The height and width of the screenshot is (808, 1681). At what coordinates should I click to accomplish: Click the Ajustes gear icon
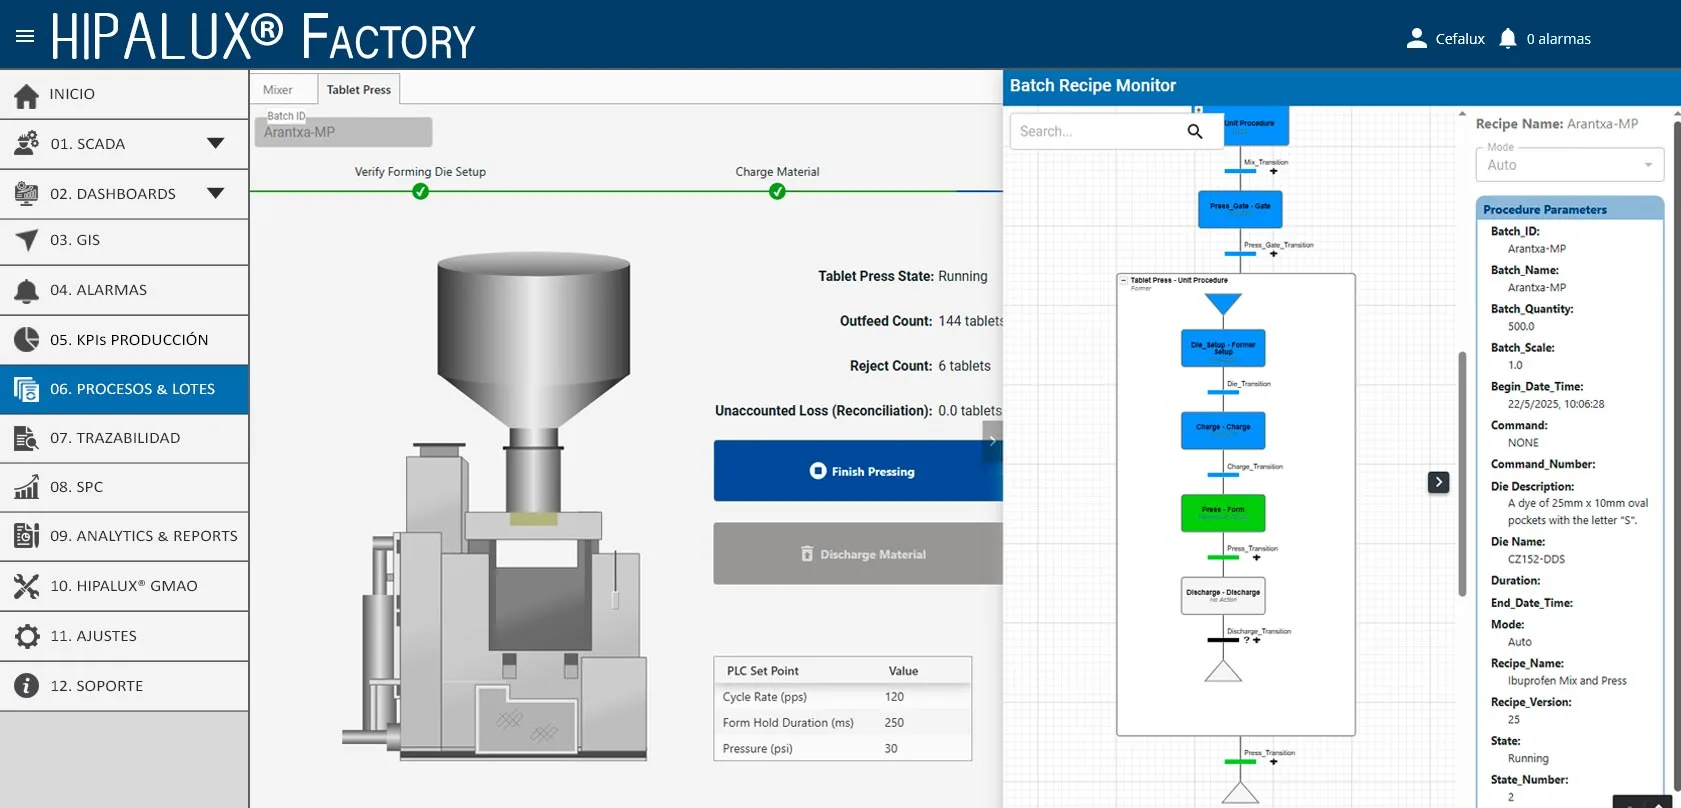tap(27, 636)
